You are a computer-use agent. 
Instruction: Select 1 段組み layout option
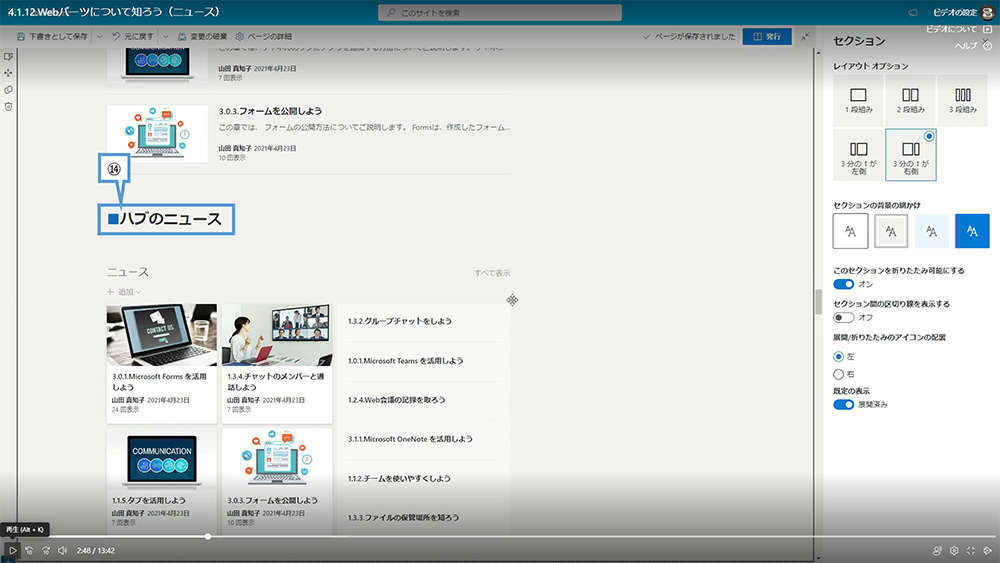858,100
